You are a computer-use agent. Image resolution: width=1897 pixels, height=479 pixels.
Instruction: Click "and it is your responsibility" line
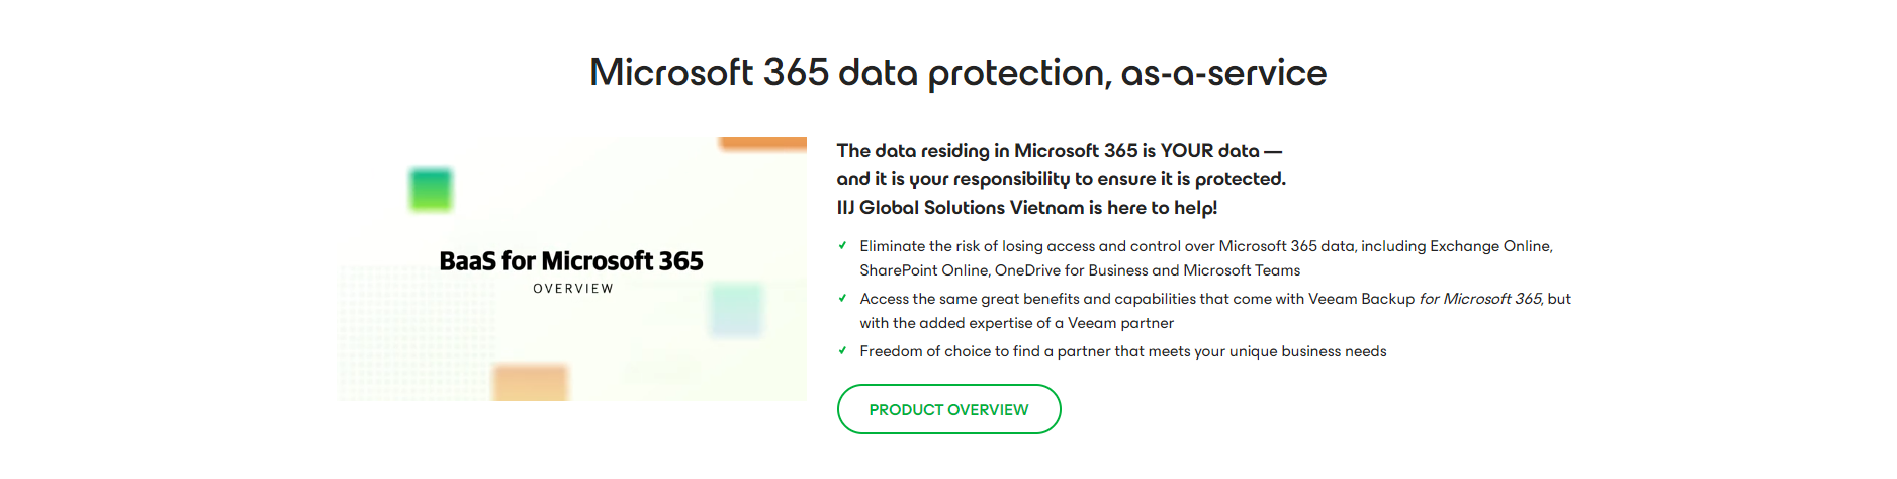1060,179
